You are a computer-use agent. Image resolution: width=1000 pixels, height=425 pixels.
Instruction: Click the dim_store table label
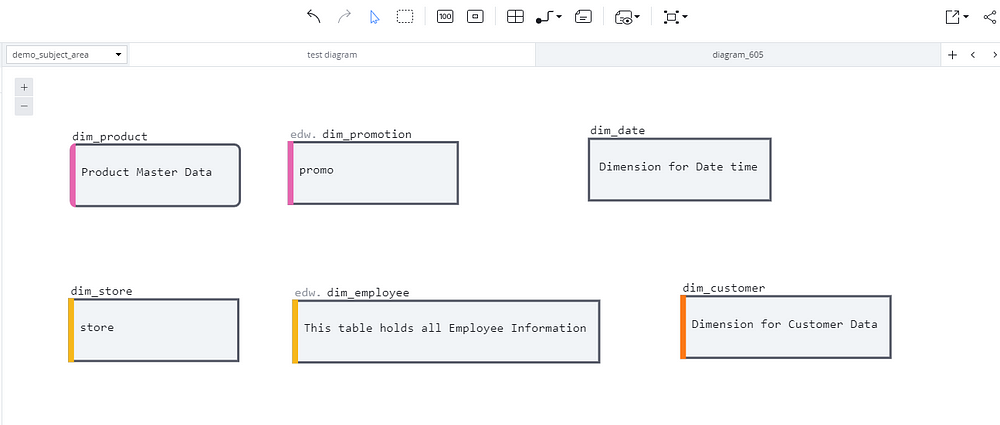pos(101,291)
